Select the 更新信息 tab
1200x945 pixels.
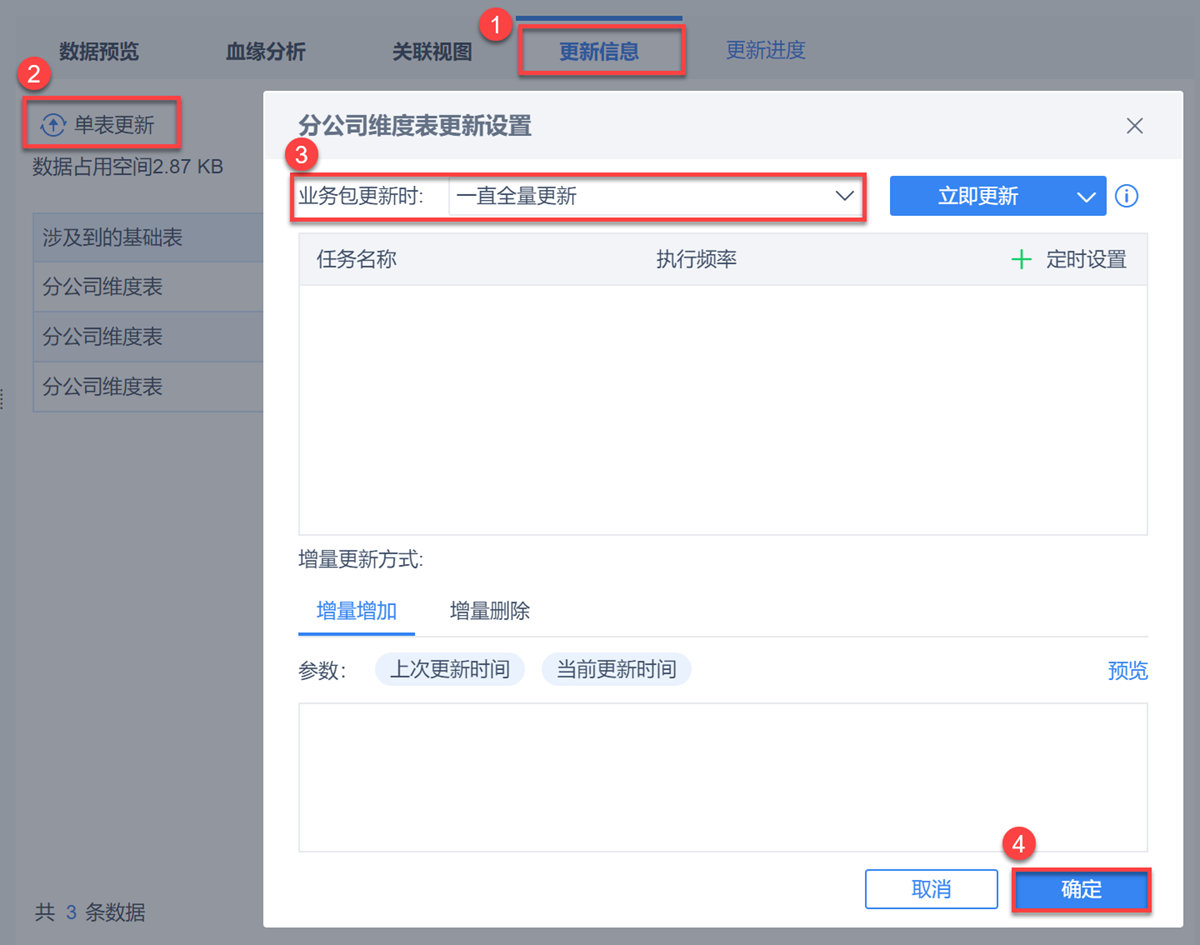pyautogui.click(x=599, y=52)
